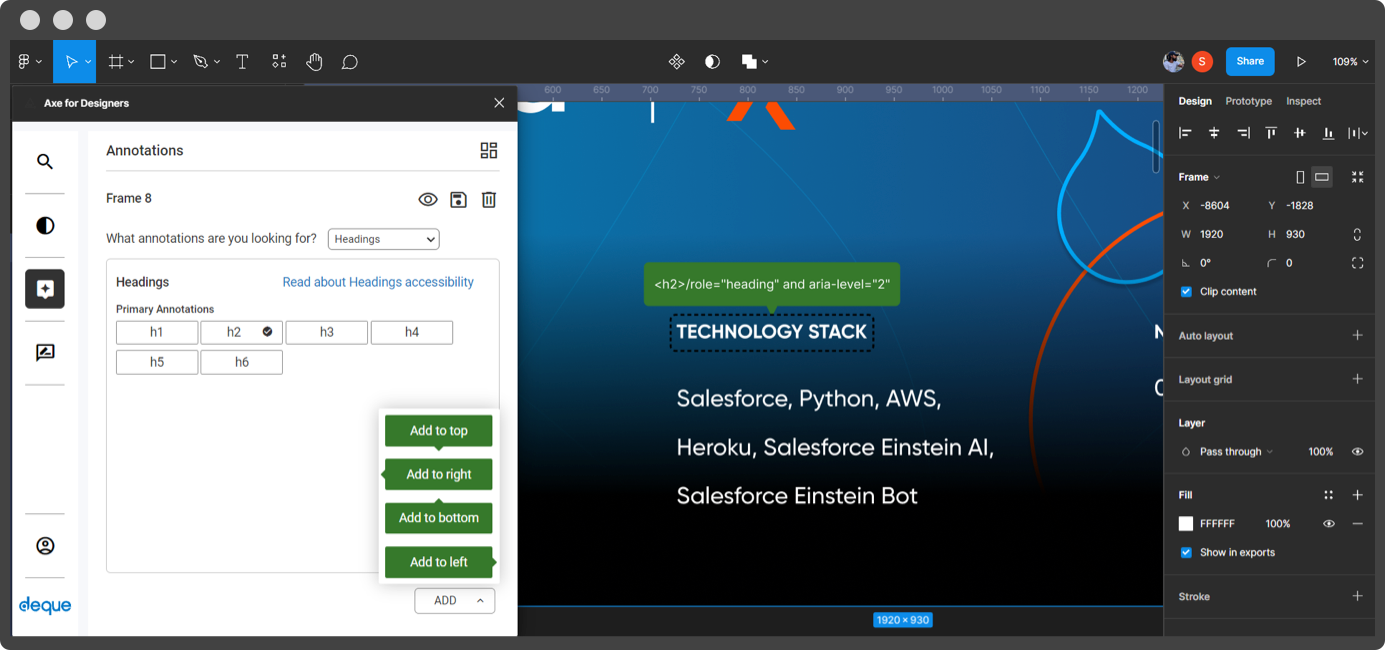This screenshot has width=1385, height=650.
Task: Align vertical centers in Design panel
Action: [x=1300, y=133]
